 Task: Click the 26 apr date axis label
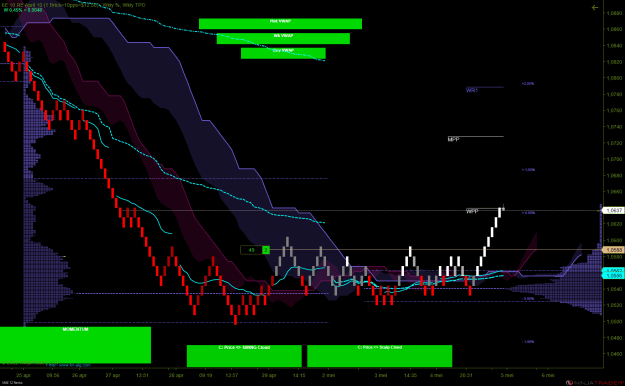[79, 375]
